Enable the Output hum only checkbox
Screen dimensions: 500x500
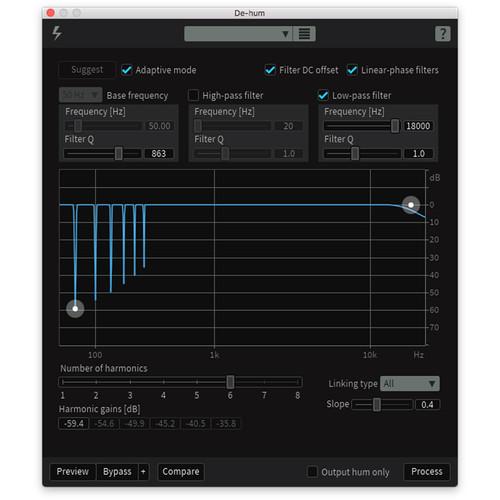(312, 472)
